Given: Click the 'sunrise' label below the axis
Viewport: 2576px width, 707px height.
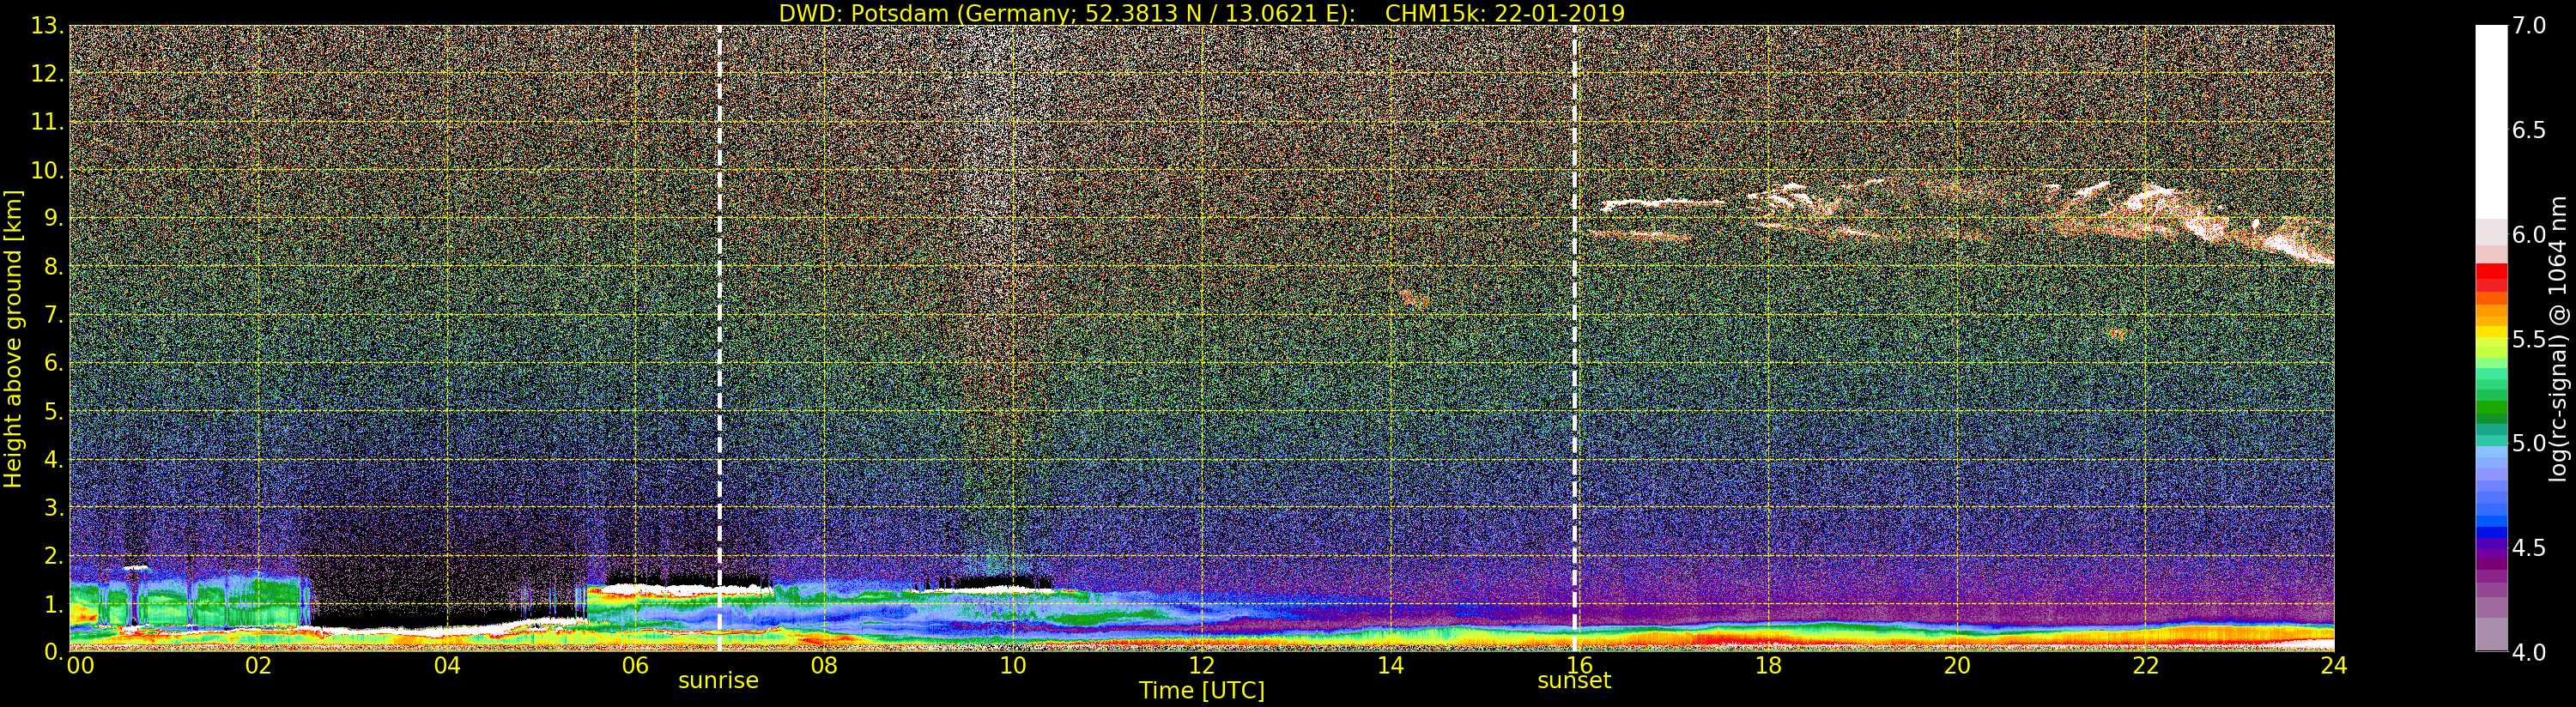Looking at the screenshot, I should [x=718, y=681].
